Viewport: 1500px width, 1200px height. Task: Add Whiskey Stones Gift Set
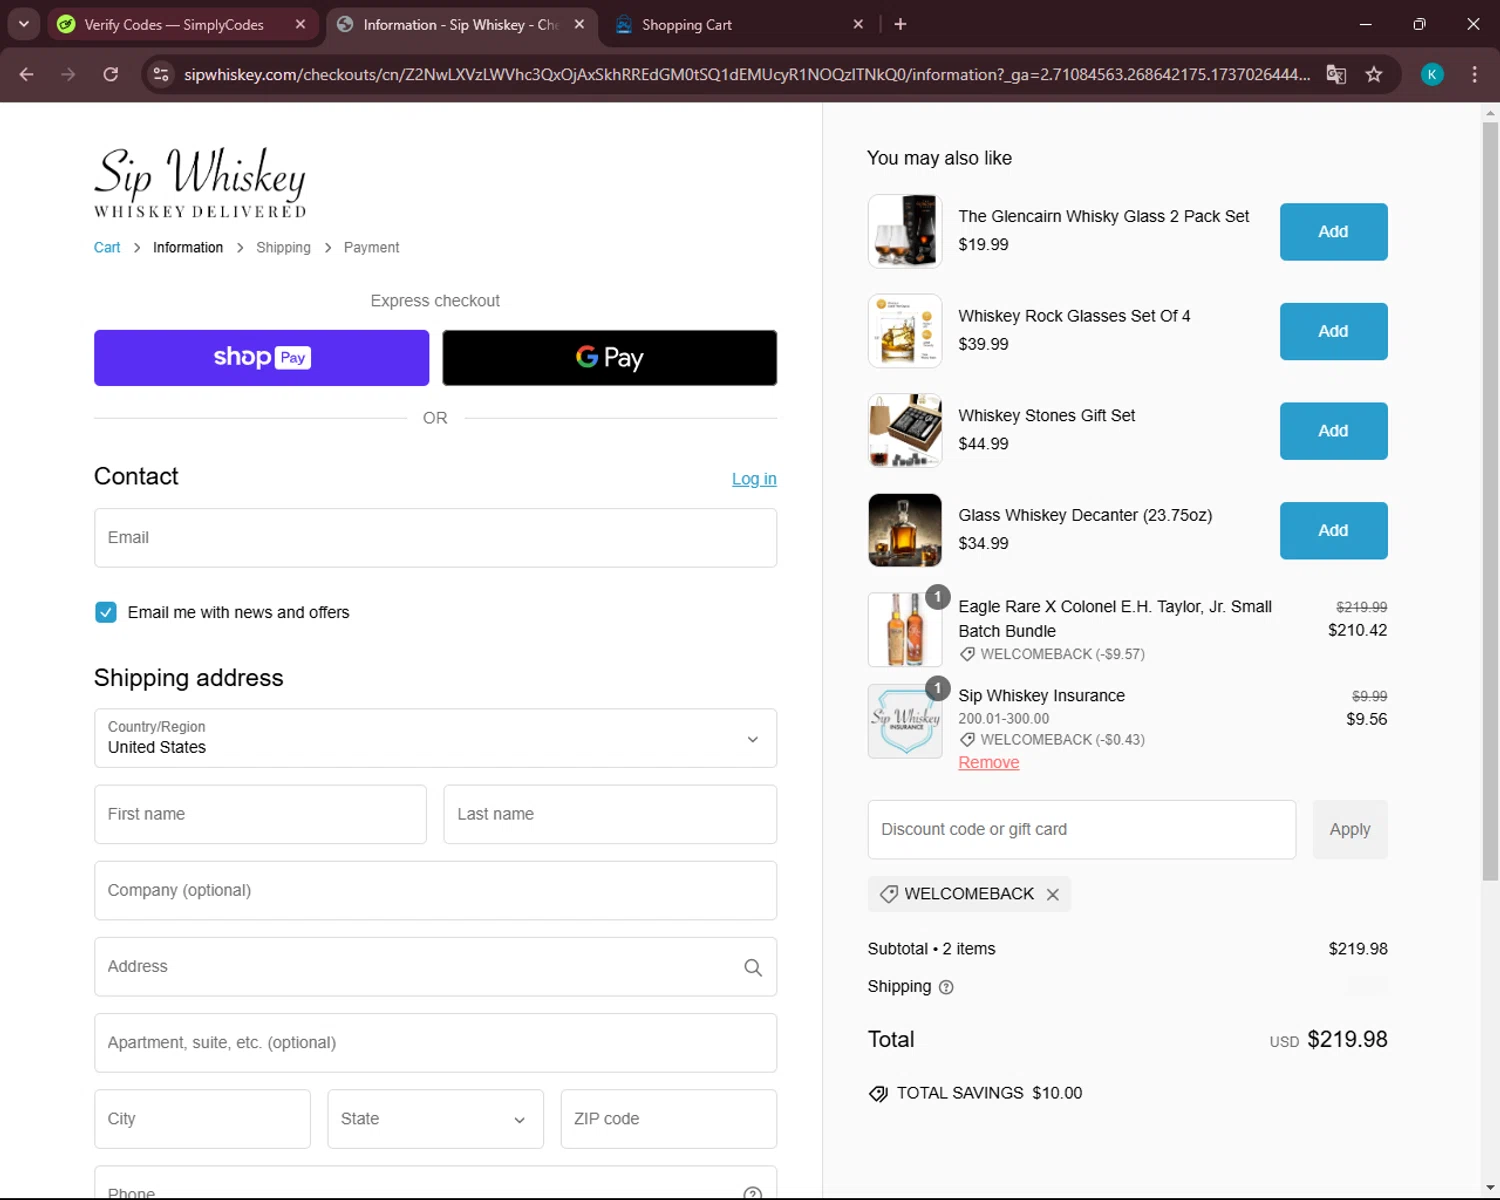click(1333, 431)
